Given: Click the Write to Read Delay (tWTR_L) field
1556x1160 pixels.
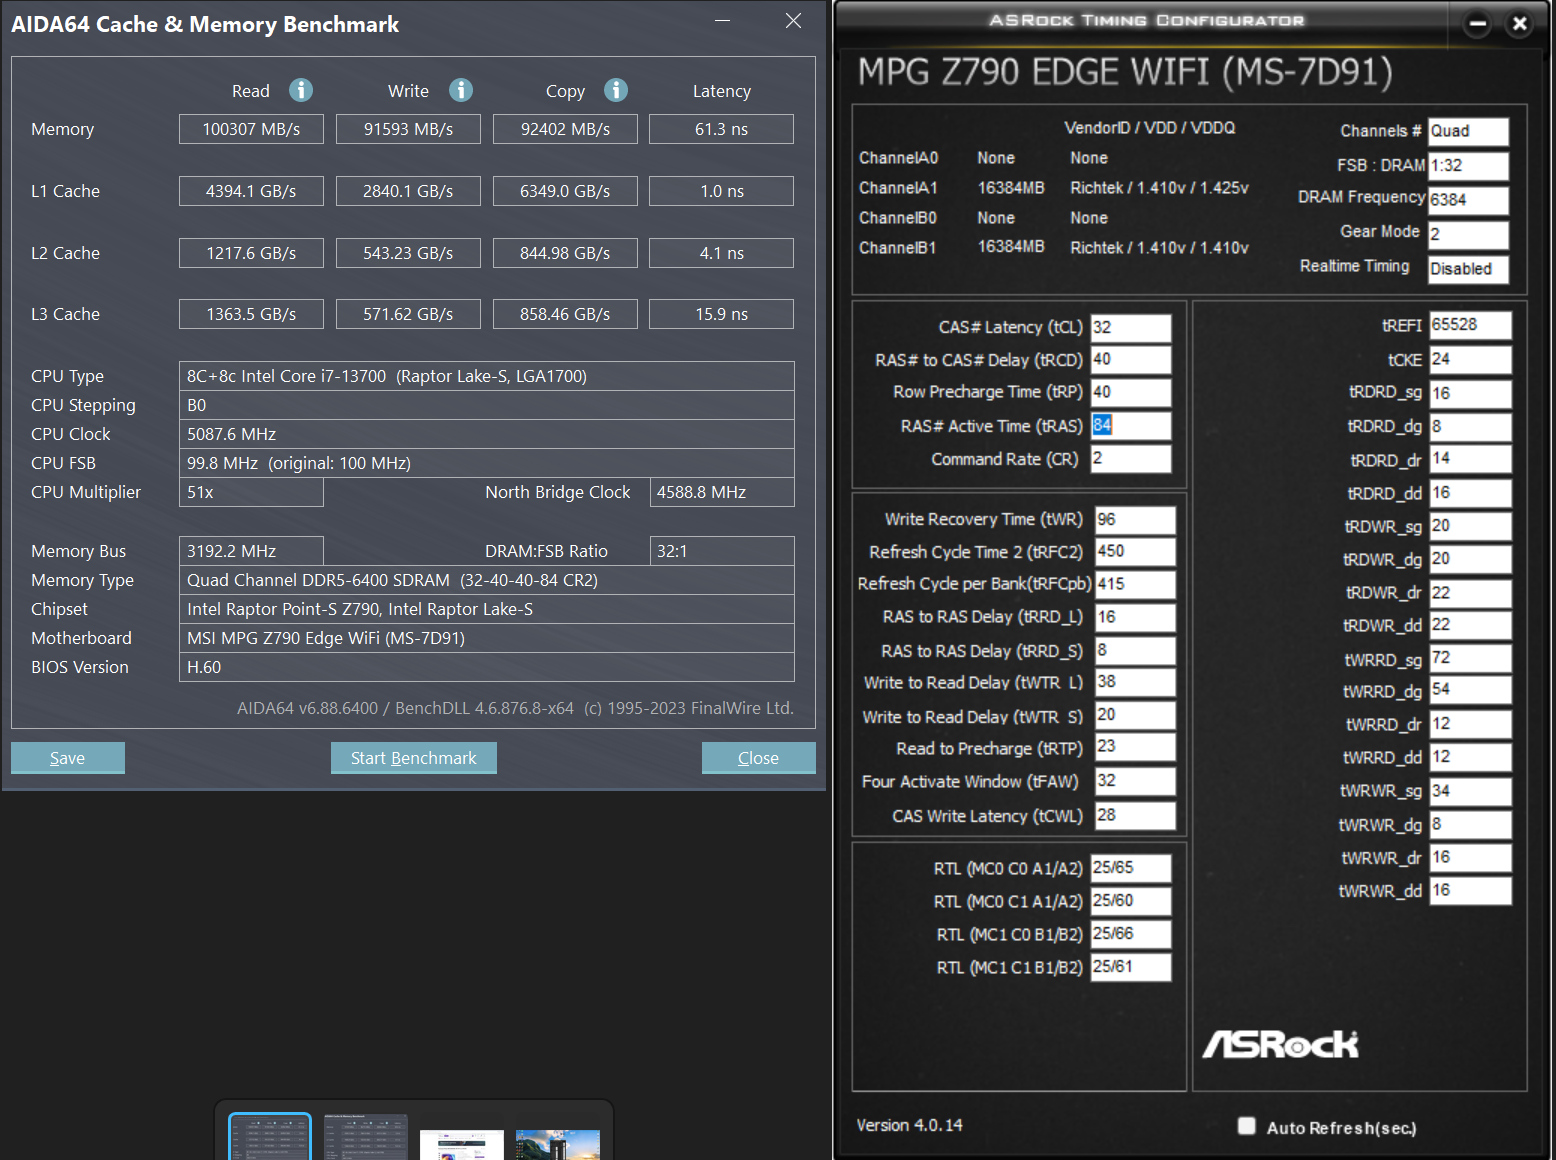Looking at the screenshot, I should tap(1135, 683).
